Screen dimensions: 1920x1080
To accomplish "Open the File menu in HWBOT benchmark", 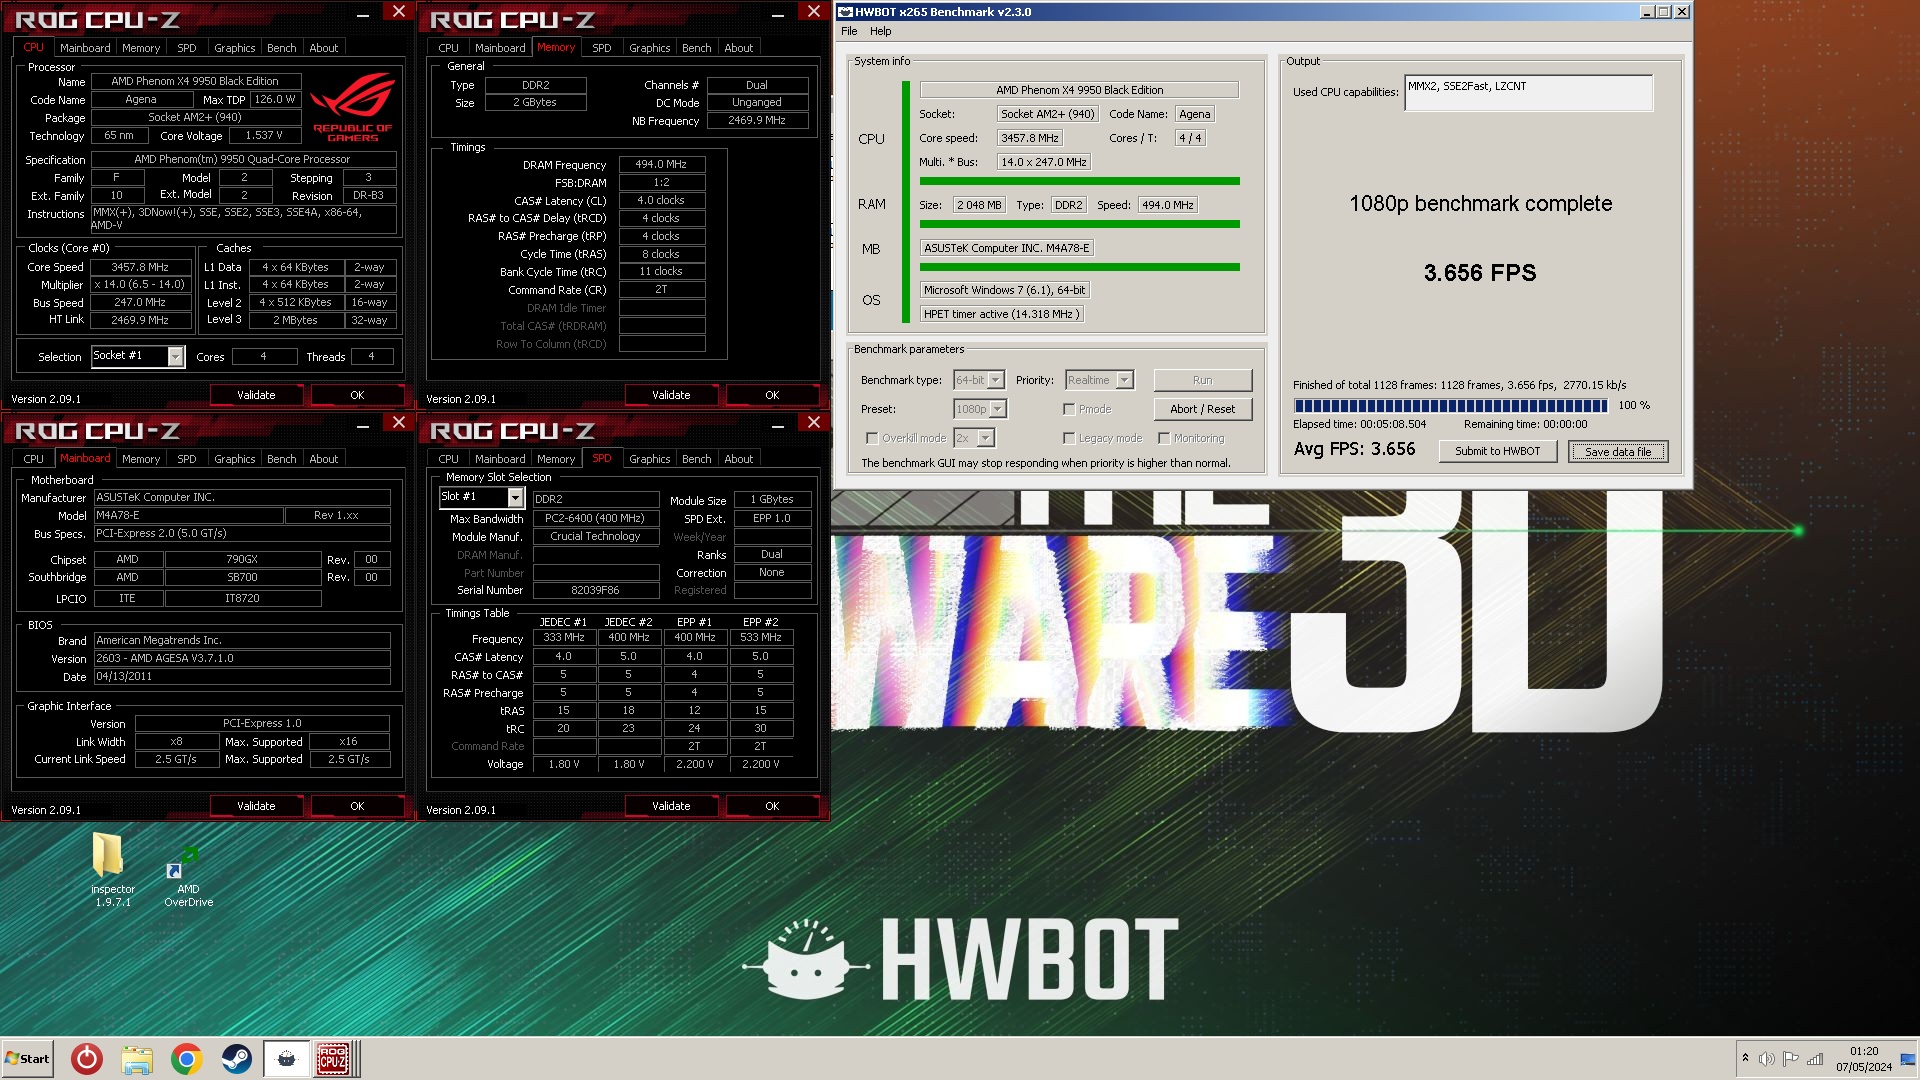I will (x=849, y=31).
